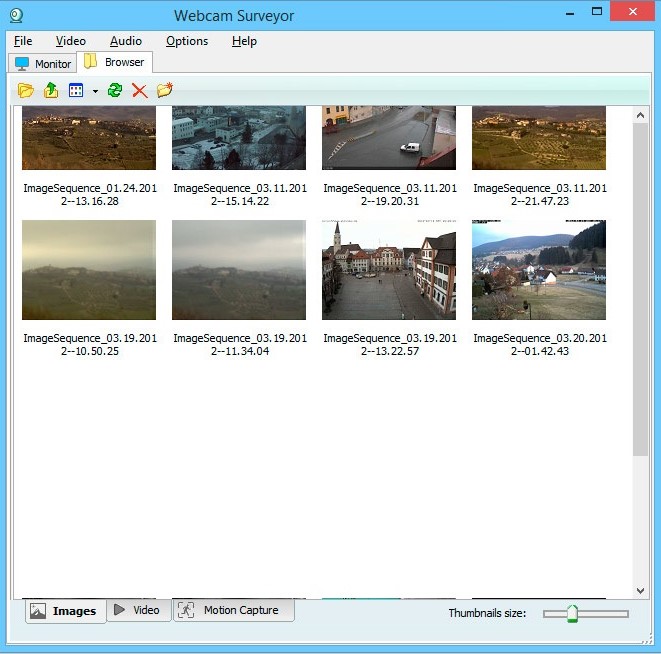Image resolution: width=661 pixels, height=654 pixels.
Task: Select the Browser tab
Action: (114, 62)
